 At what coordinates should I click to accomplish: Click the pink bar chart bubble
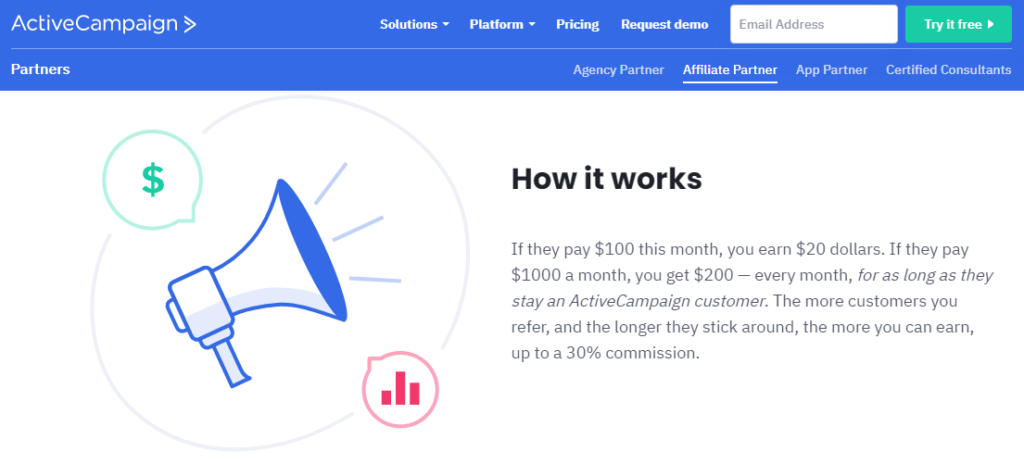point(401,388)
